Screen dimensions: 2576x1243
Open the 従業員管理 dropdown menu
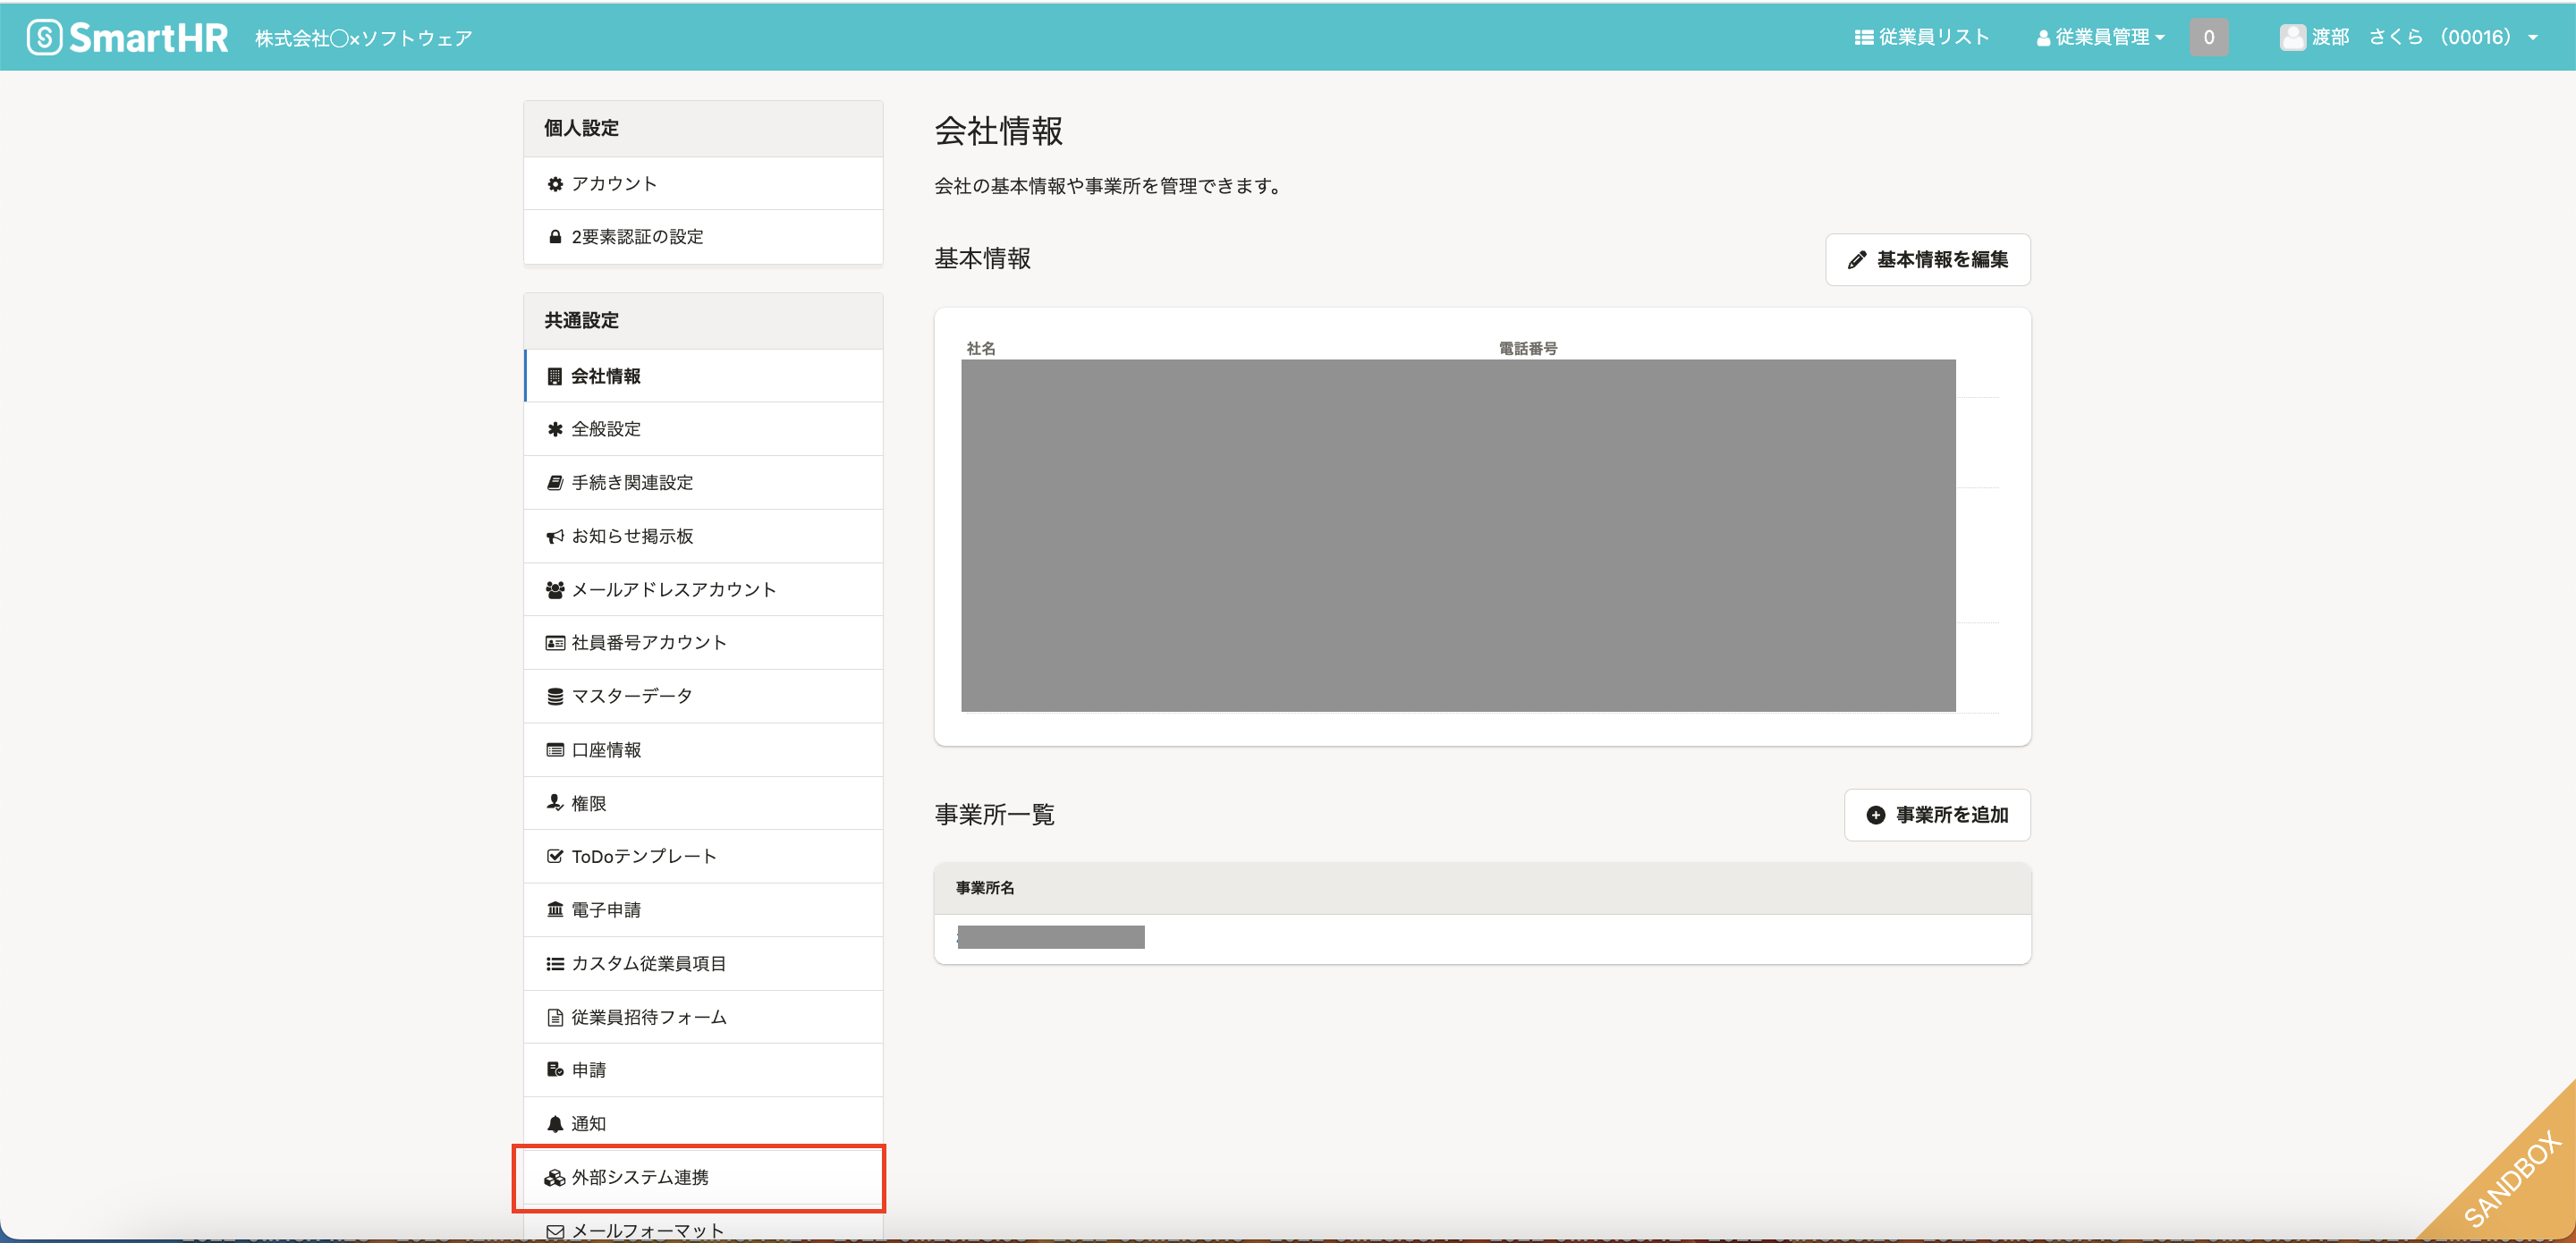tap(2101, 38)
